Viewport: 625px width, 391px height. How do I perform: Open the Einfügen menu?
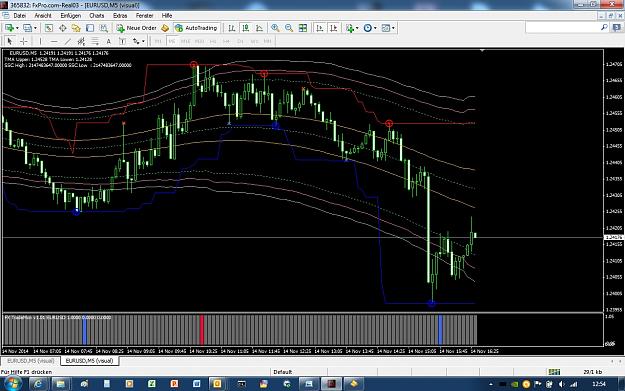click(x=71, y=16)
